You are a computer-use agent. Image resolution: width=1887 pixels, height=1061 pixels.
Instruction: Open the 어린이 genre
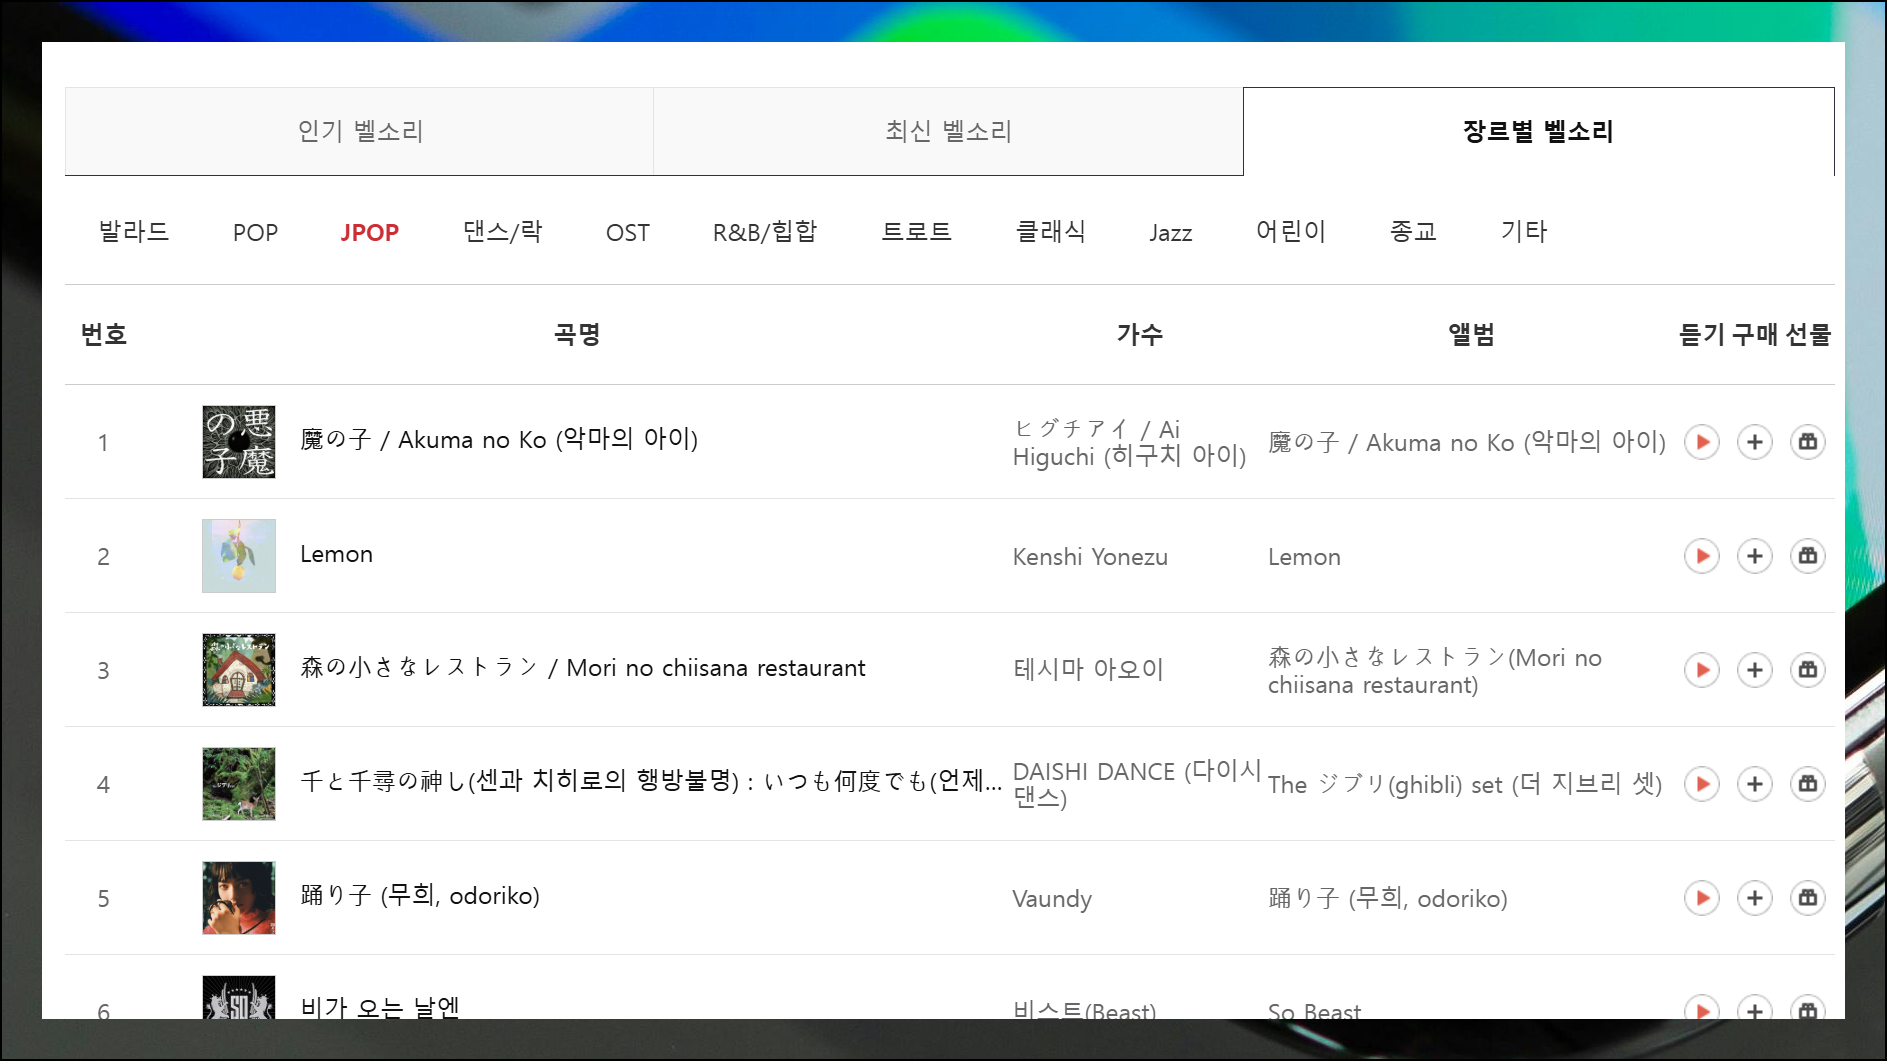pyautogui.click(x=1290, y=232)
